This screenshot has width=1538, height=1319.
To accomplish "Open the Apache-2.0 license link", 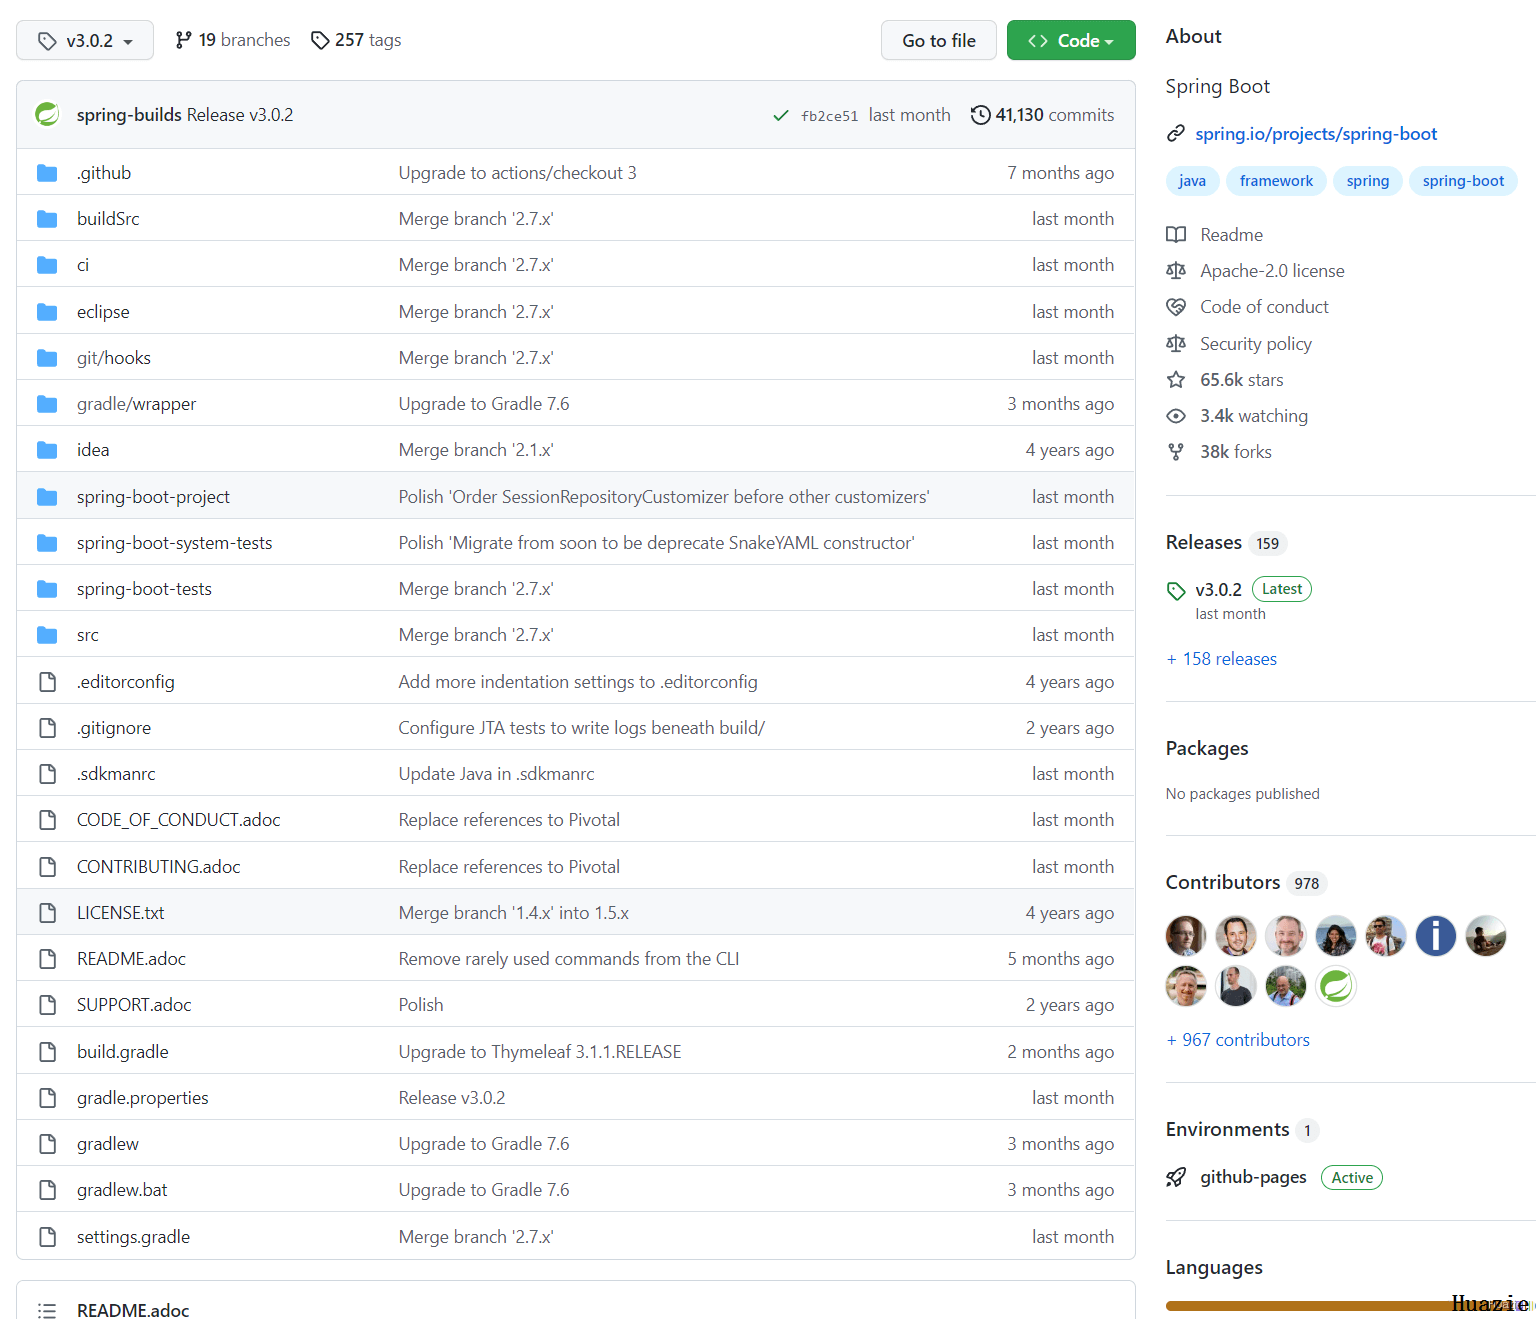I will click(x=1272, y=271).
